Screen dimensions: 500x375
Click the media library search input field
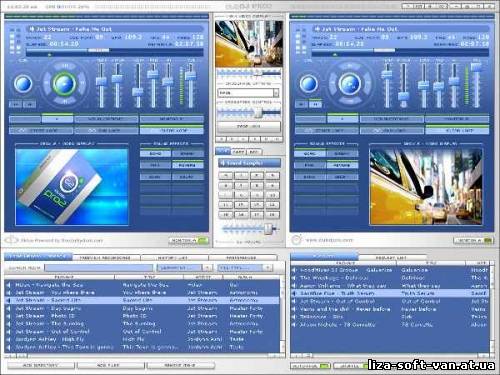tap(99, 268)
